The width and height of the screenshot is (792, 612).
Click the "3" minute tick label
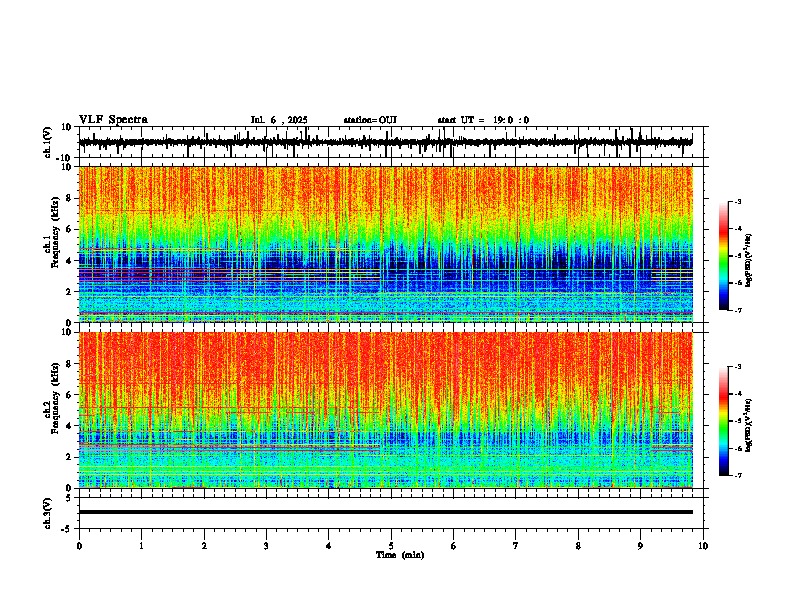click(266, 546)
